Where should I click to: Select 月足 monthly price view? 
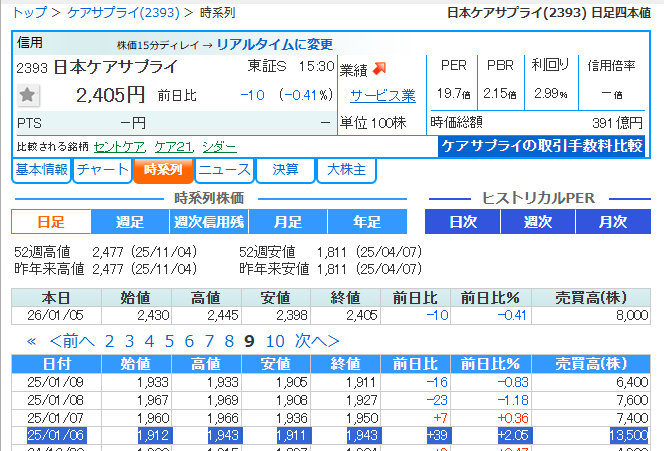pyautogui.click(x=288, y=221)
